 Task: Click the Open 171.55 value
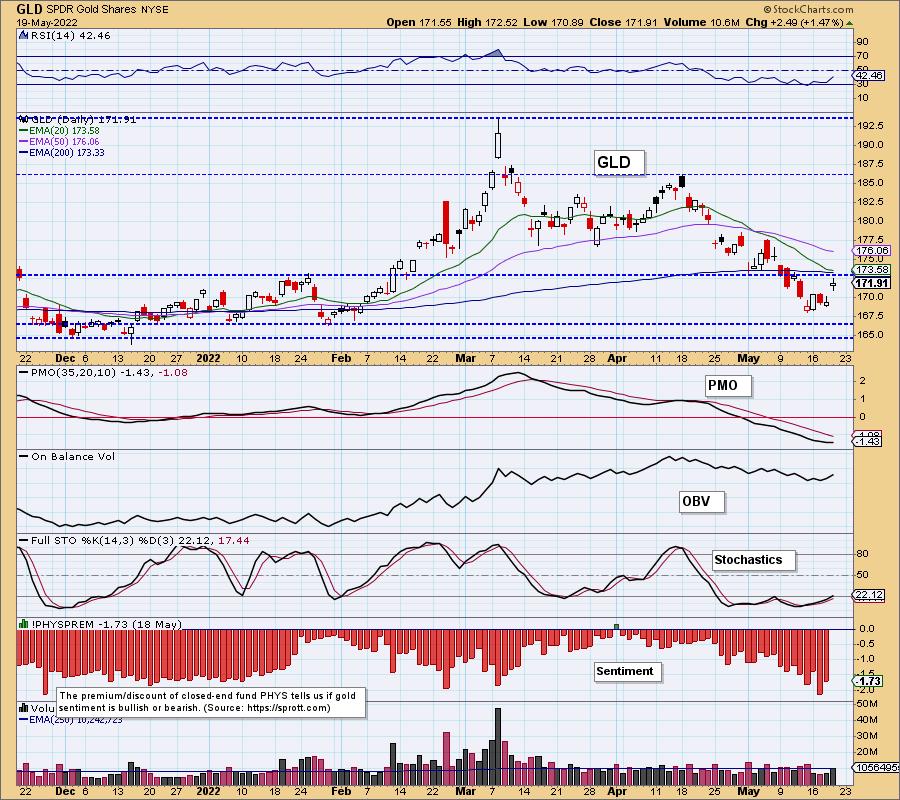pyautogui.click(x=418, y=22)
